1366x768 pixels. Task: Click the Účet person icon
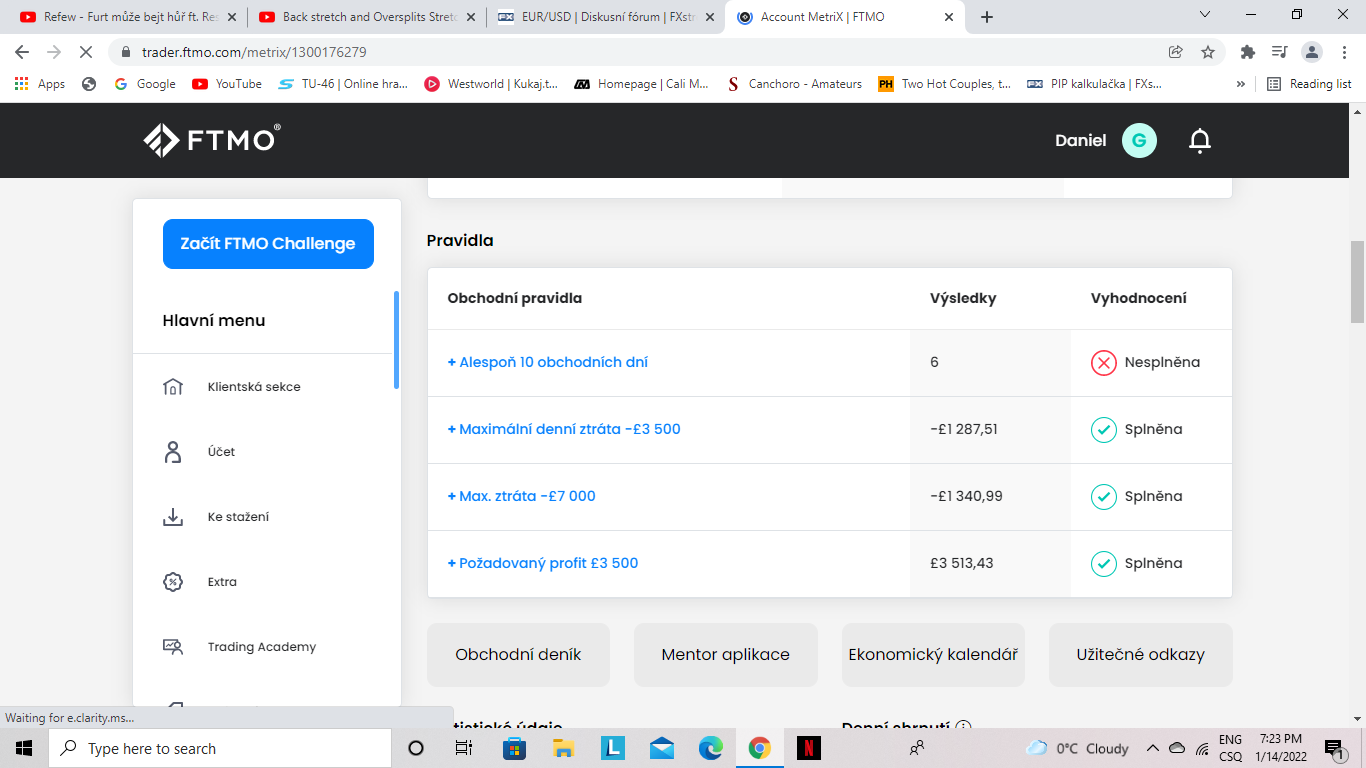pyautogui.click(x=173, y=452)
